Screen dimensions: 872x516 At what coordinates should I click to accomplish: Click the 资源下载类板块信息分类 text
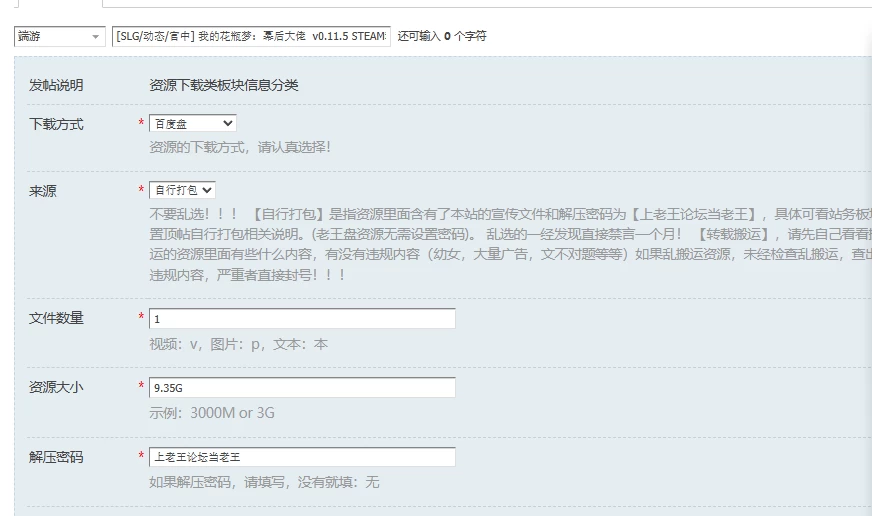(224, 85)
